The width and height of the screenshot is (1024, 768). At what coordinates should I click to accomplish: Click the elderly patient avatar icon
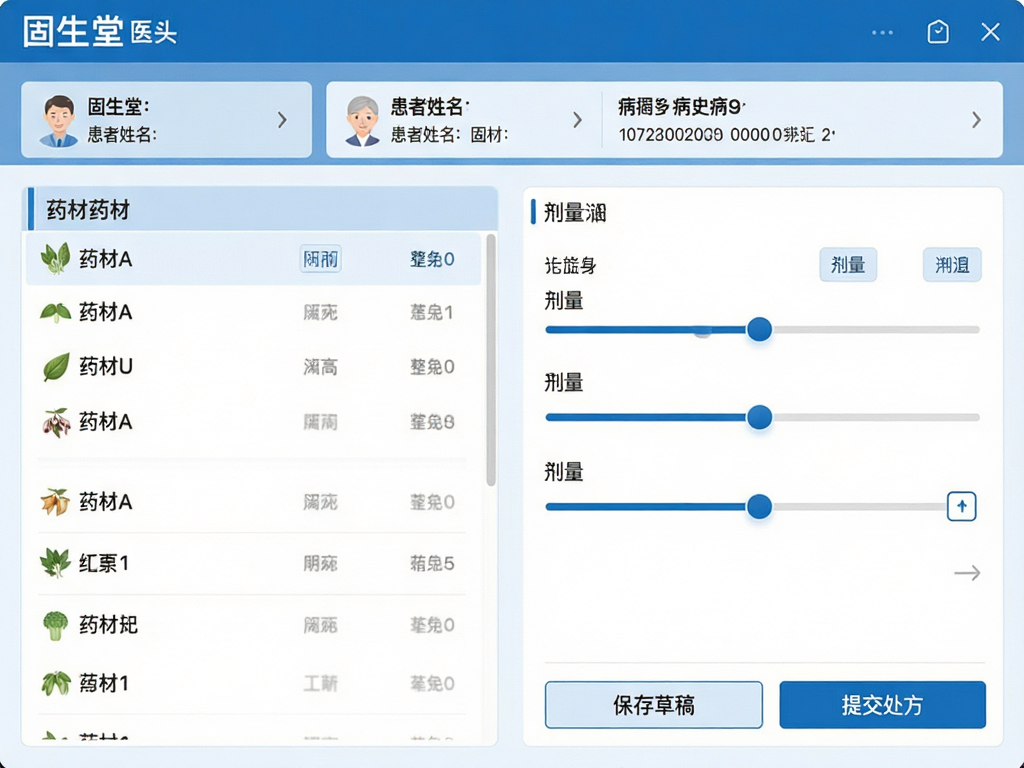362,121
